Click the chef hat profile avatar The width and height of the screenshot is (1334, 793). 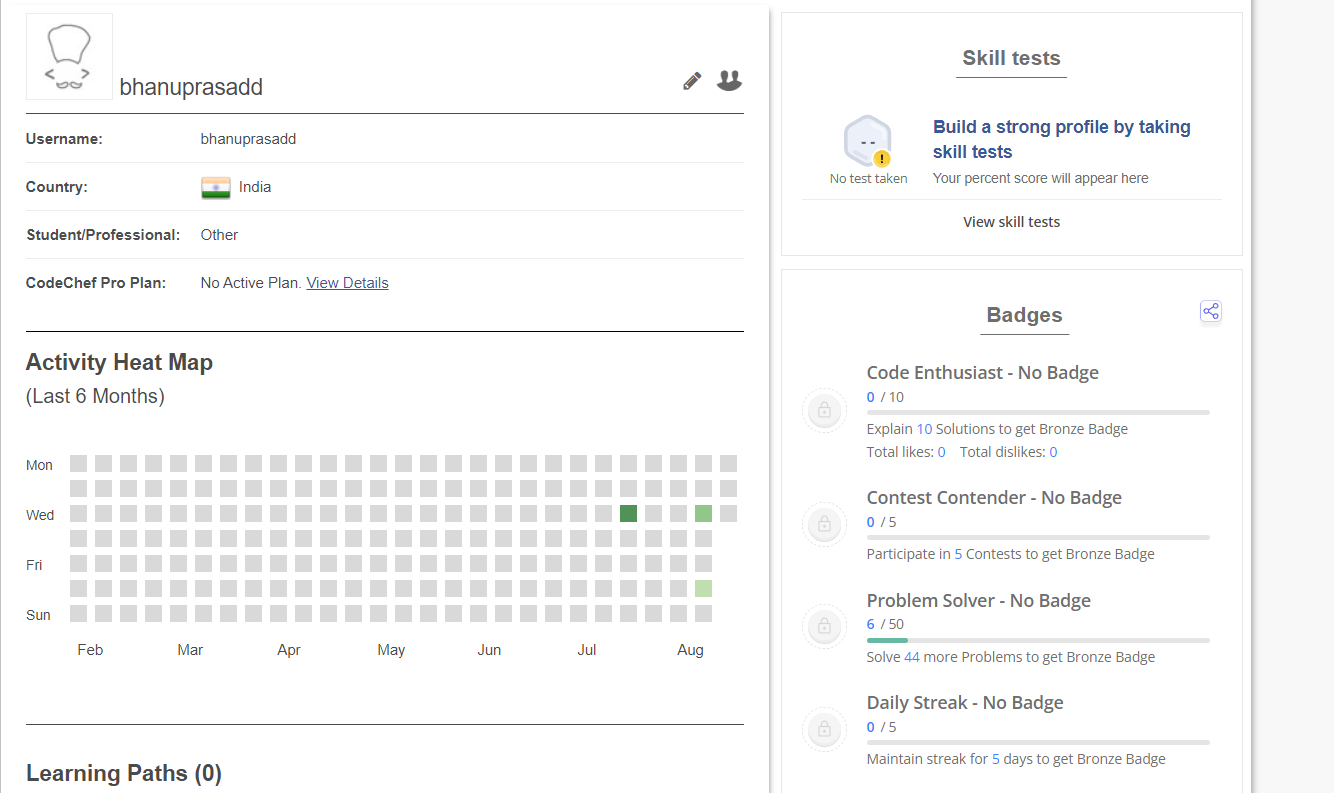[69, 57]
